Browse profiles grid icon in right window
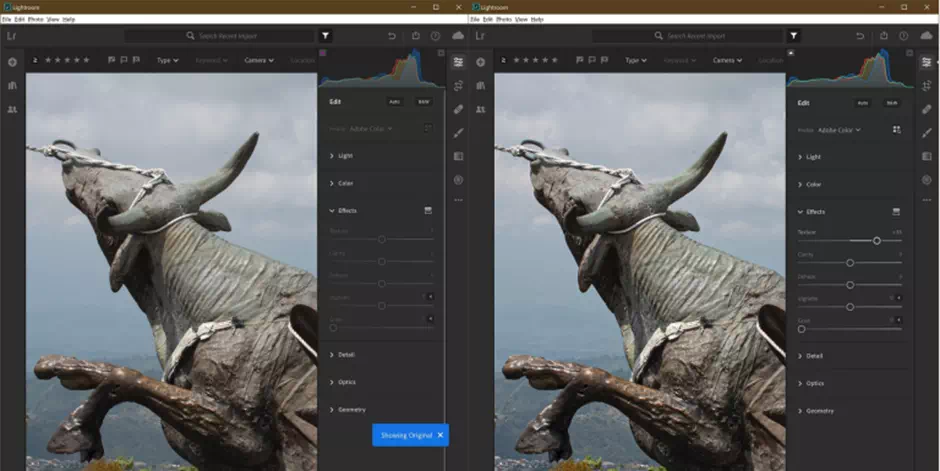This screenshot has width=940, height=471. 896,129
